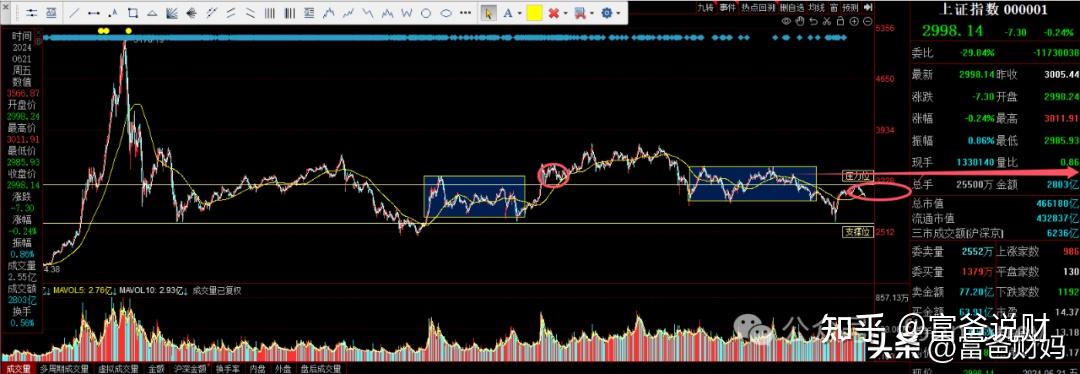This screenshot has width=1080, height=374.
Task: Select the horizontal line segment tool
Action: tap(94, 13)
